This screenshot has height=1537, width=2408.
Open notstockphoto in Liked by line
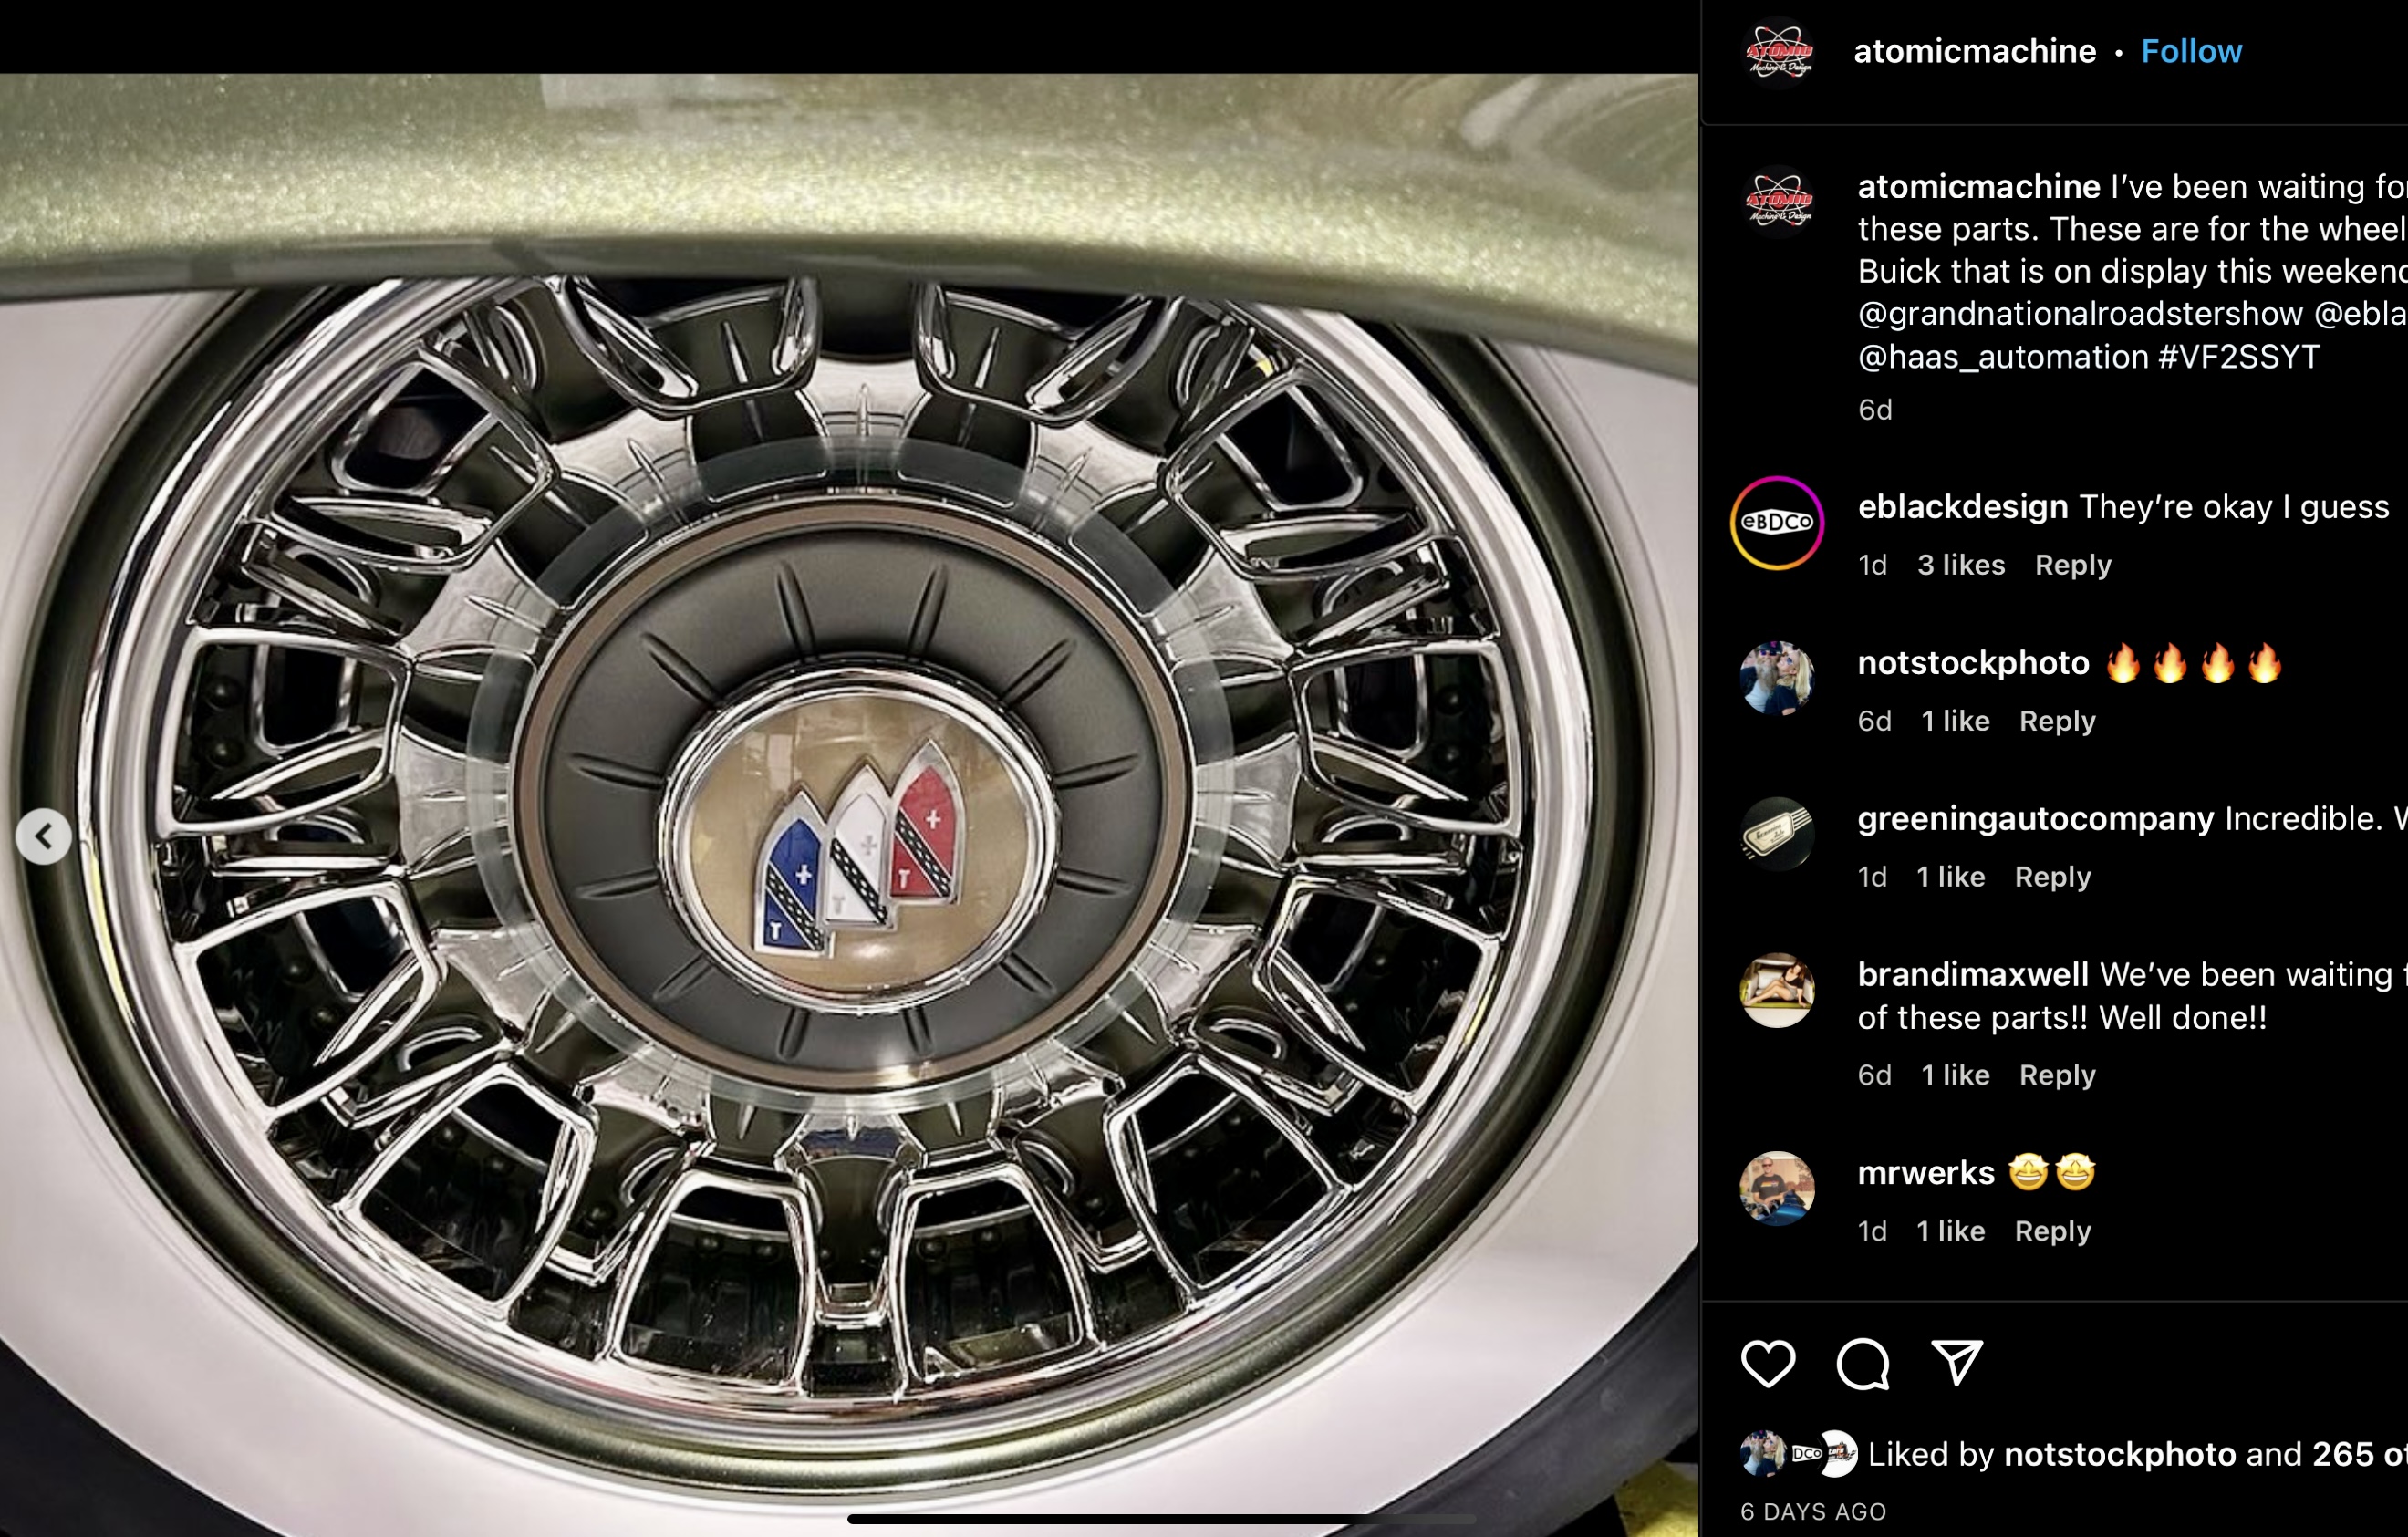click(2119, 1454)
